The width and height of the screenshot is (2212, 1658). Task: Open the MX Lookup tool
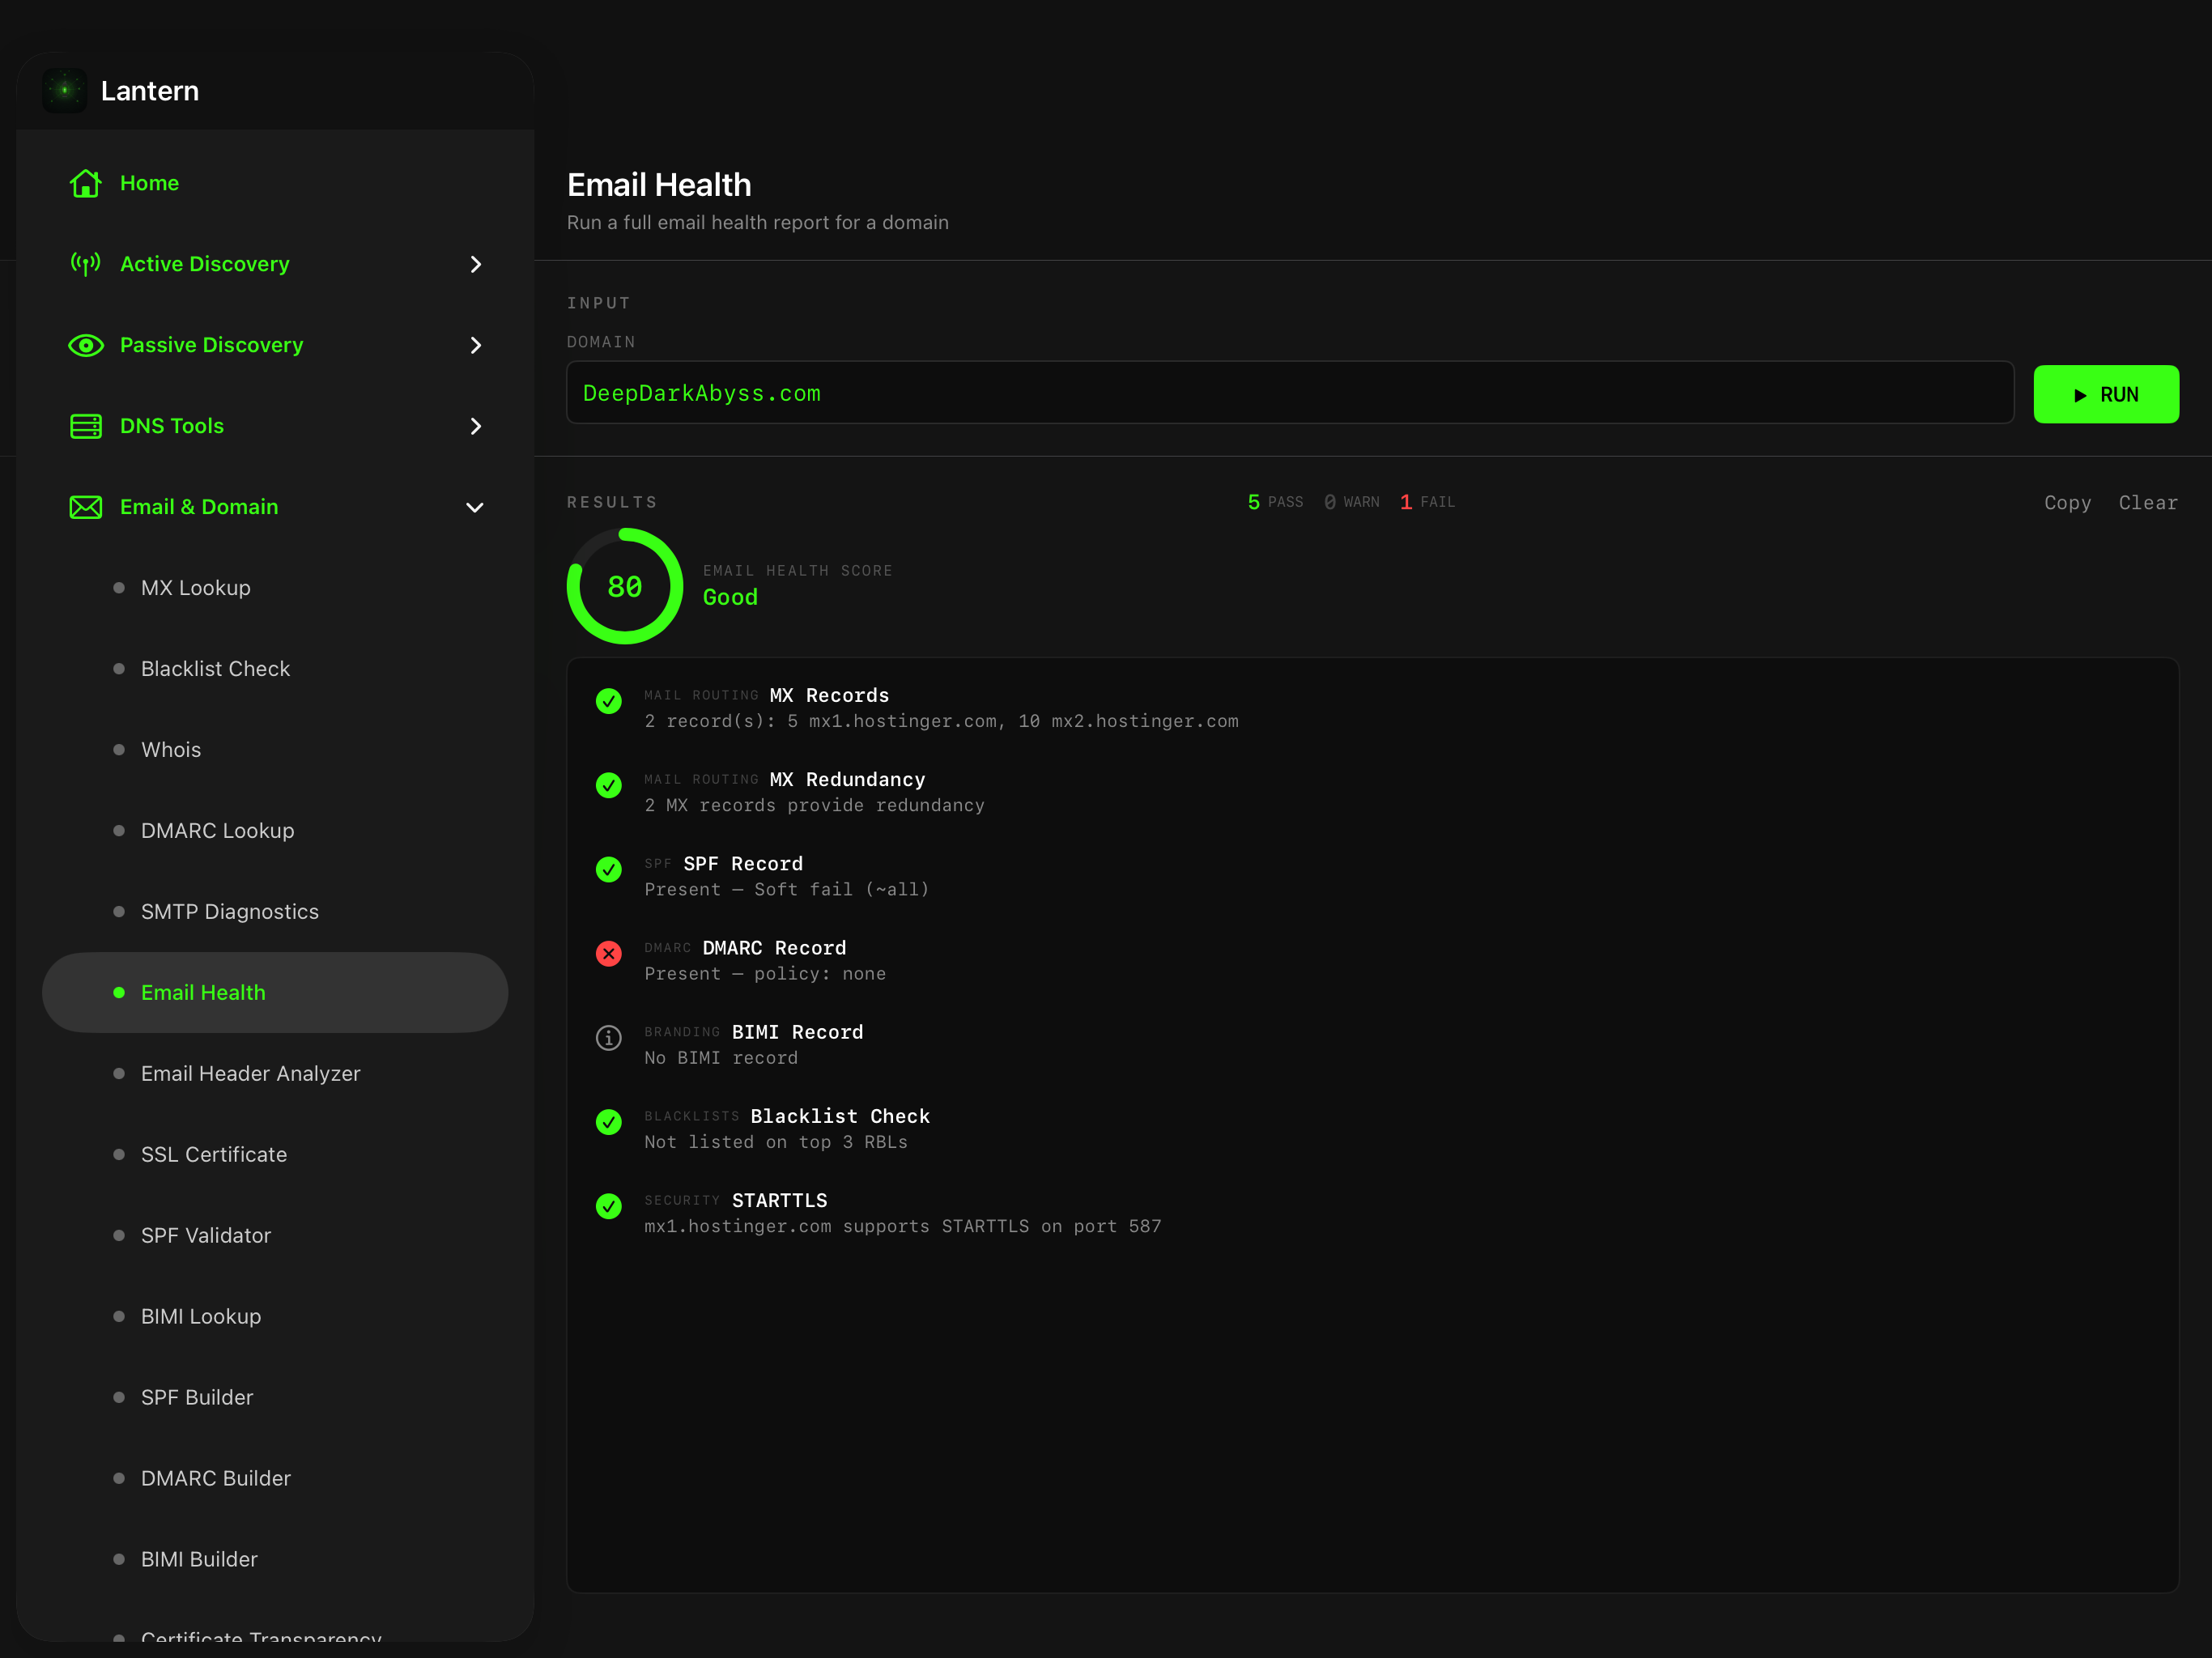tap(196, 588)
